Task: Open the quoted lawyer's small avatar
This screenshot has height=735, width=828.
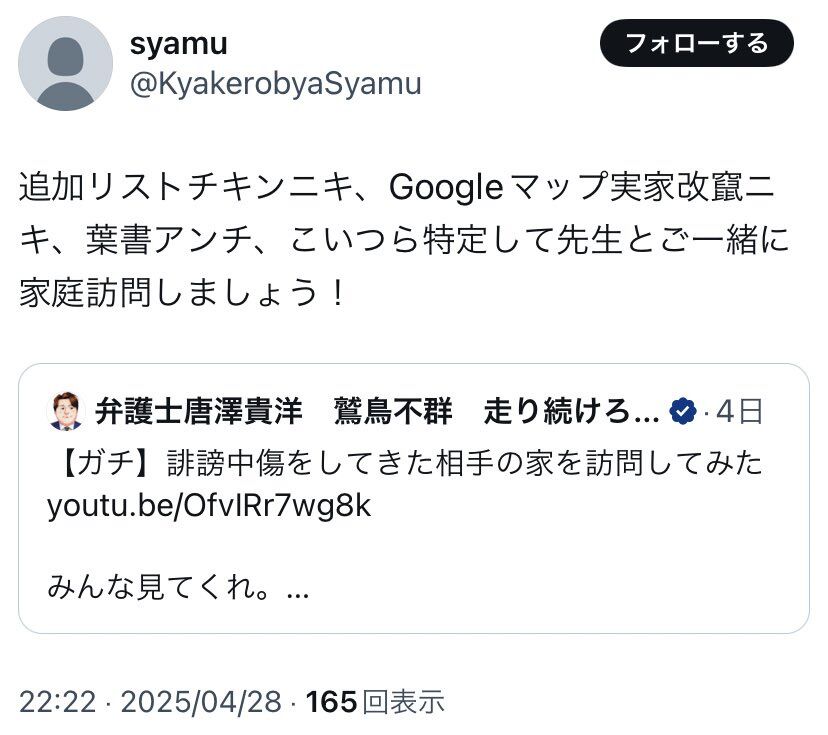Action: tap(65, 411)
